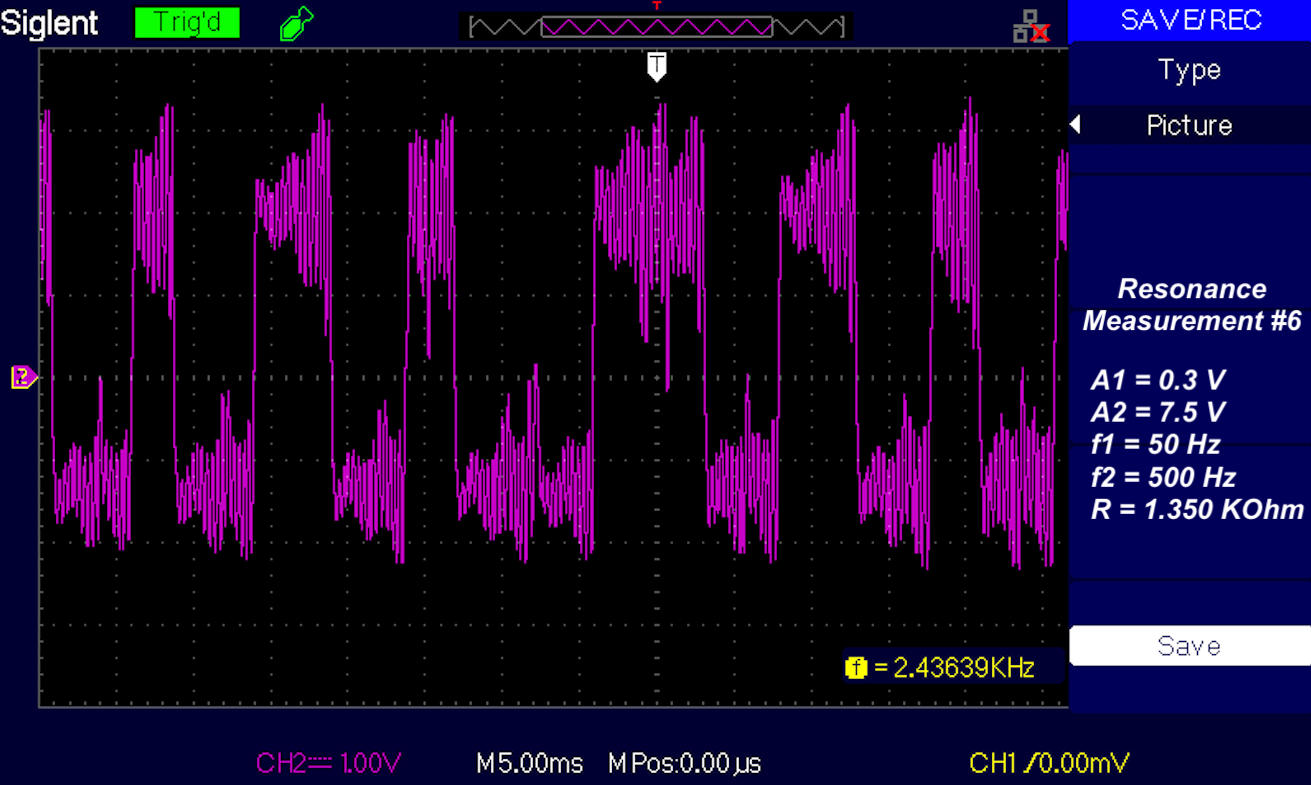Click the Save button
The height and width of the screenshot is (785, 1311).
[1190, 646]
